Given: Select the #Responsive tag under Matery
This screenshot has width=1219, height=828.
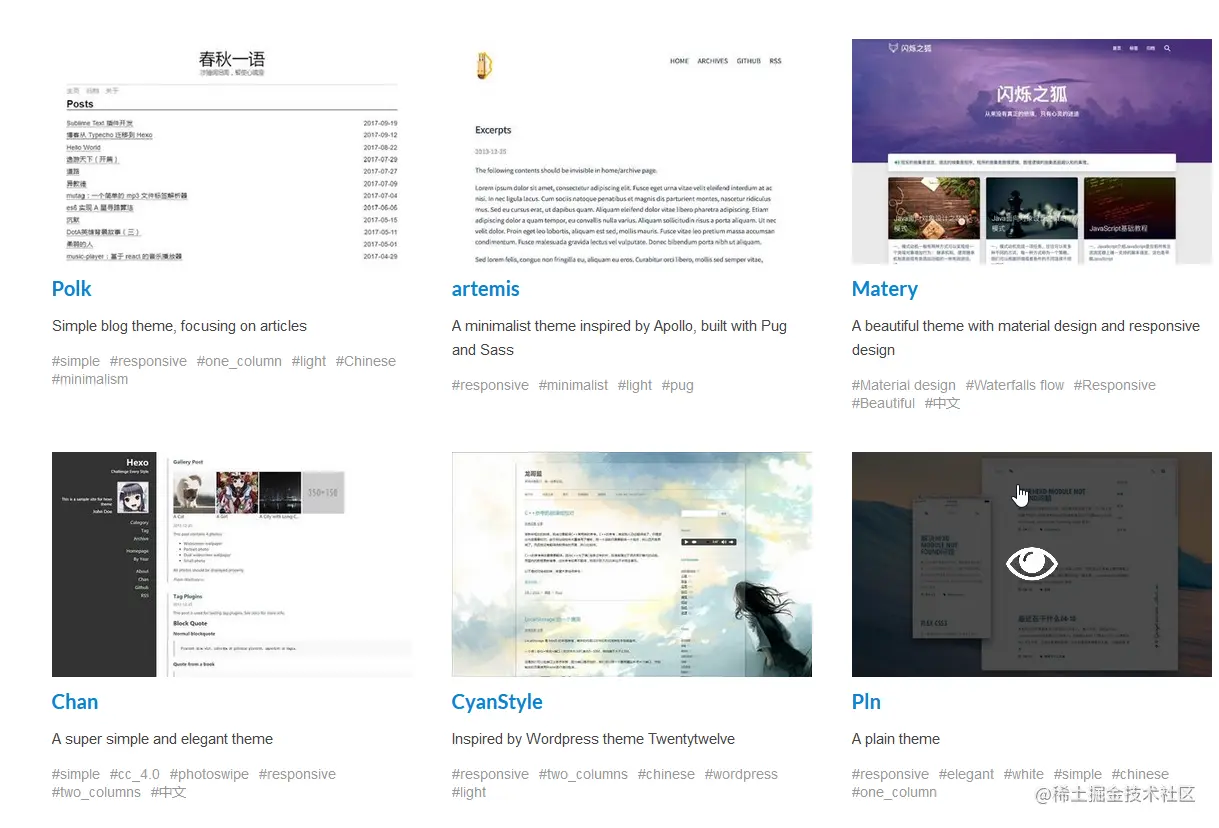Looking at the screenshot, I should [1115, 385].
